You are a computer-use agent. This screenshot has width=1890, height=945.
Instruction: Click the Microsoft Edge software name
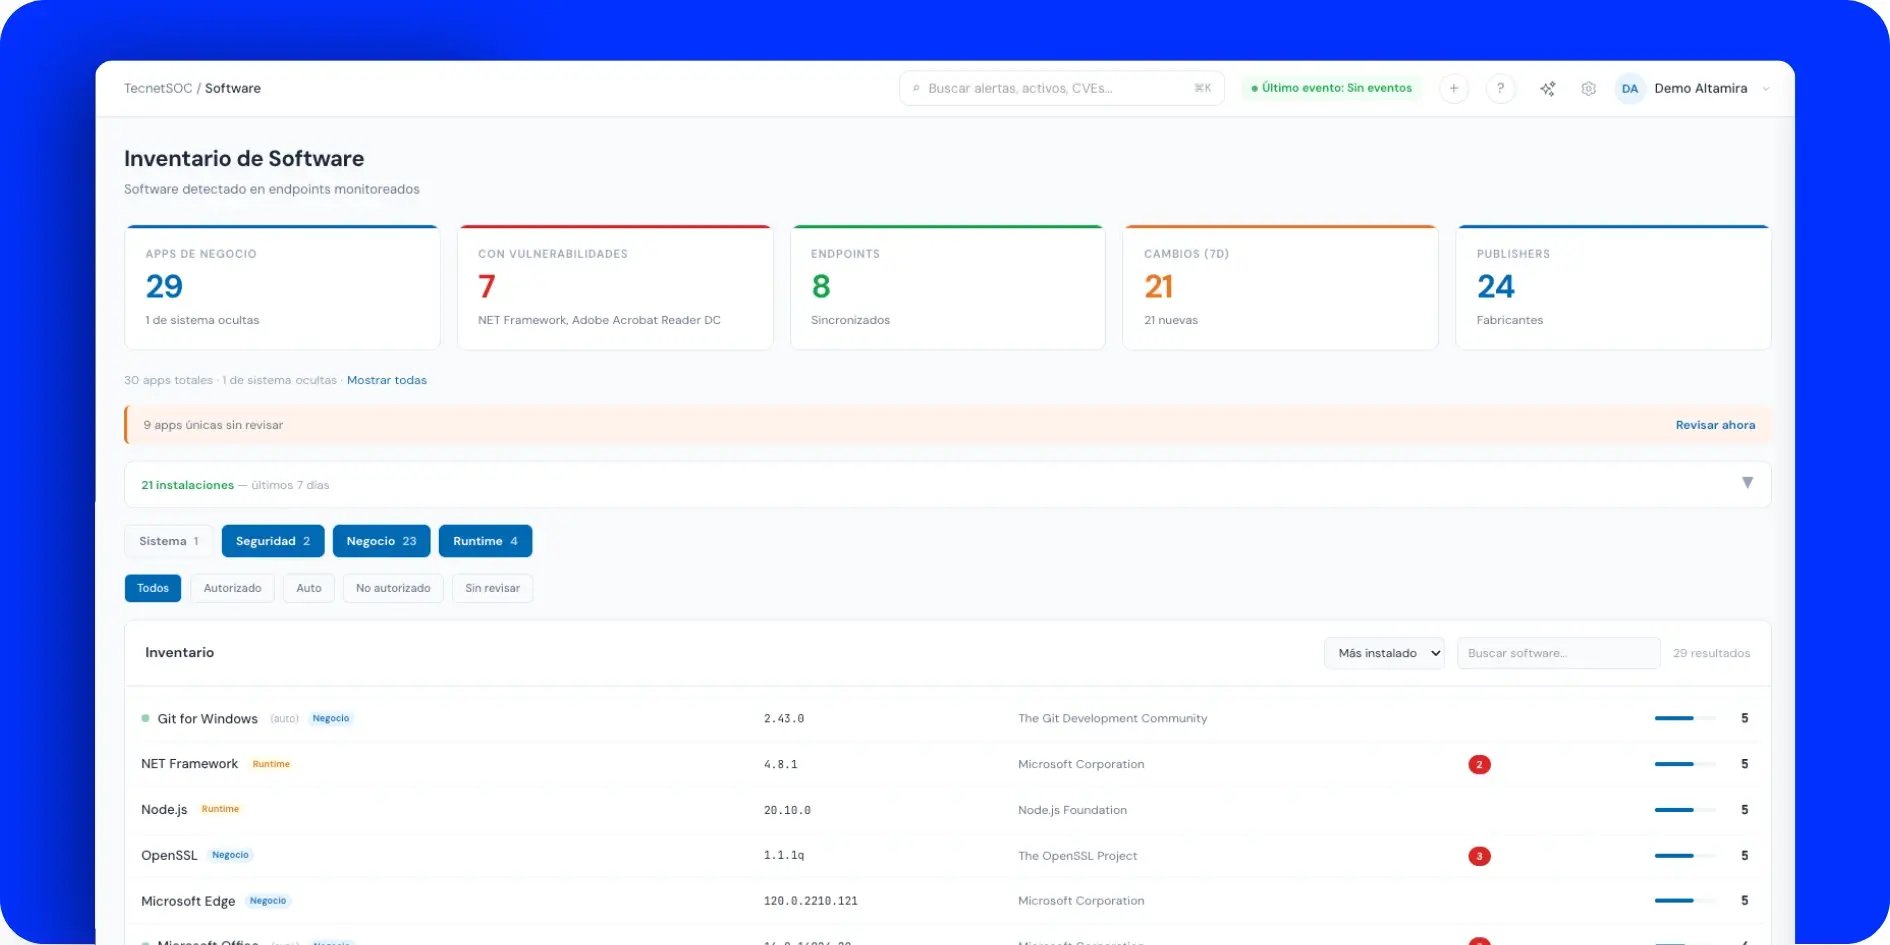188,901
